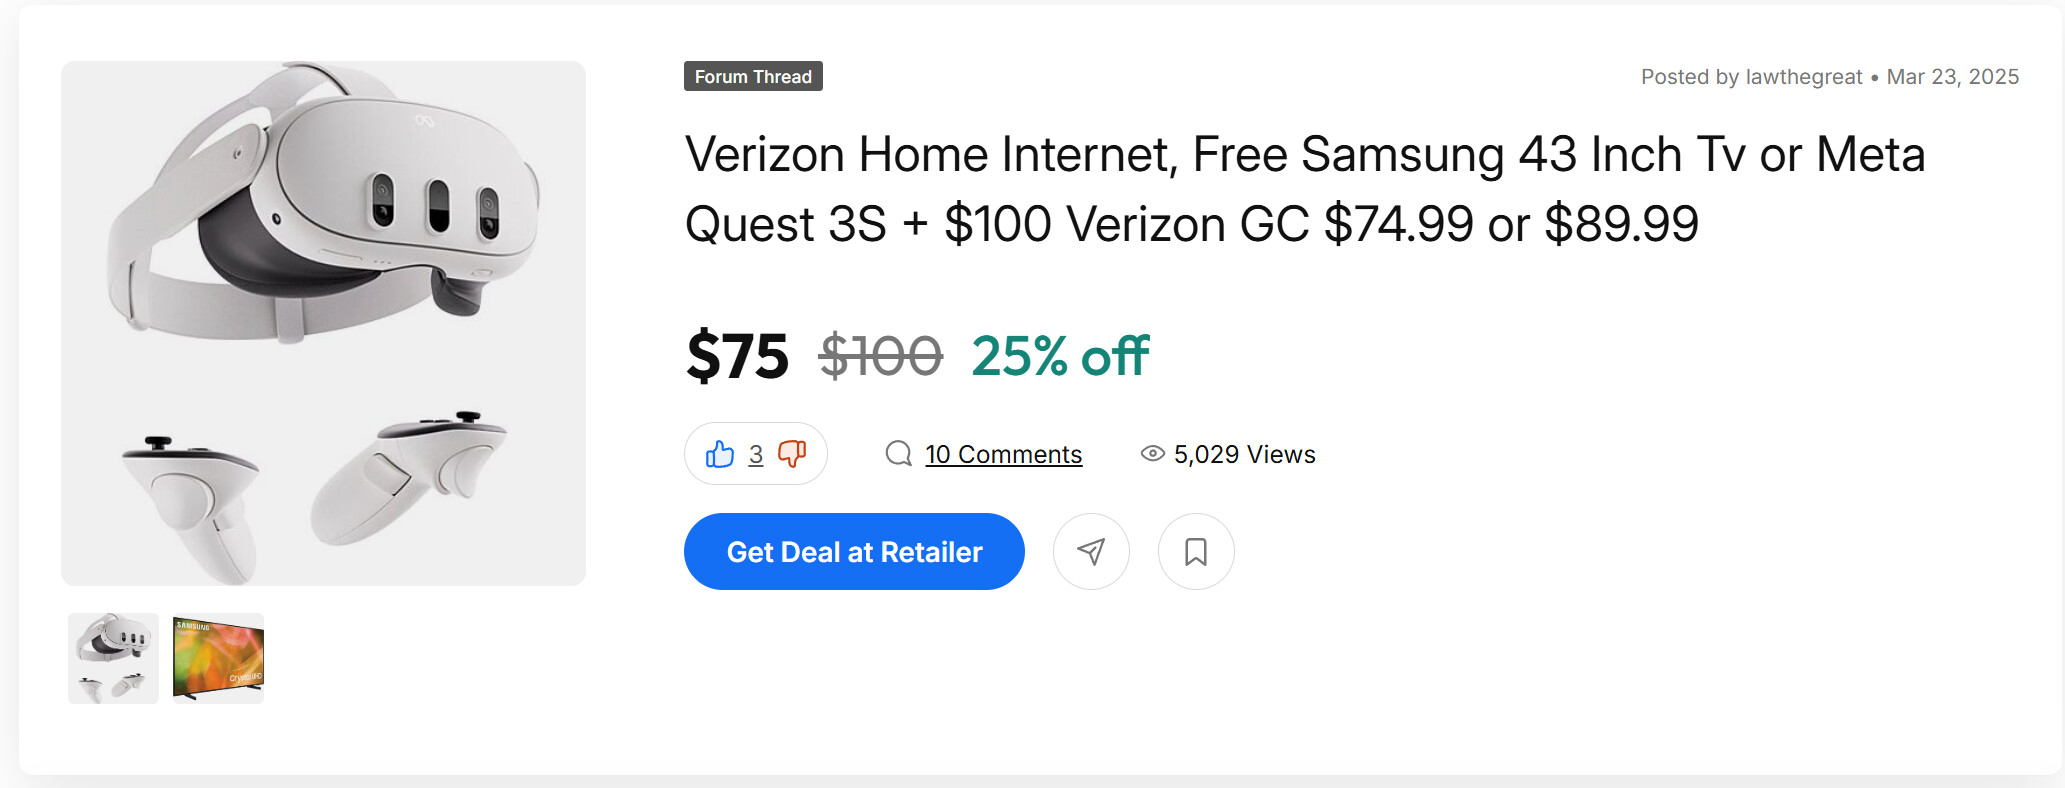Click the Mar 23, 2025 post date
Screen dimensions: 2065x788
[1952, 77]
